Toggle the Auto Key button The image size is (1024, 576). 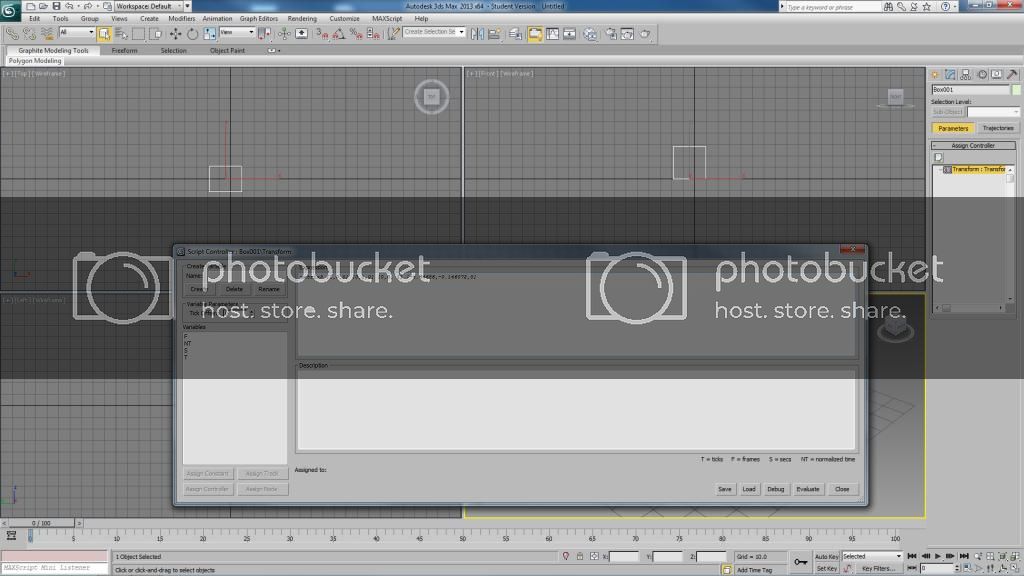tap(826, 556)
